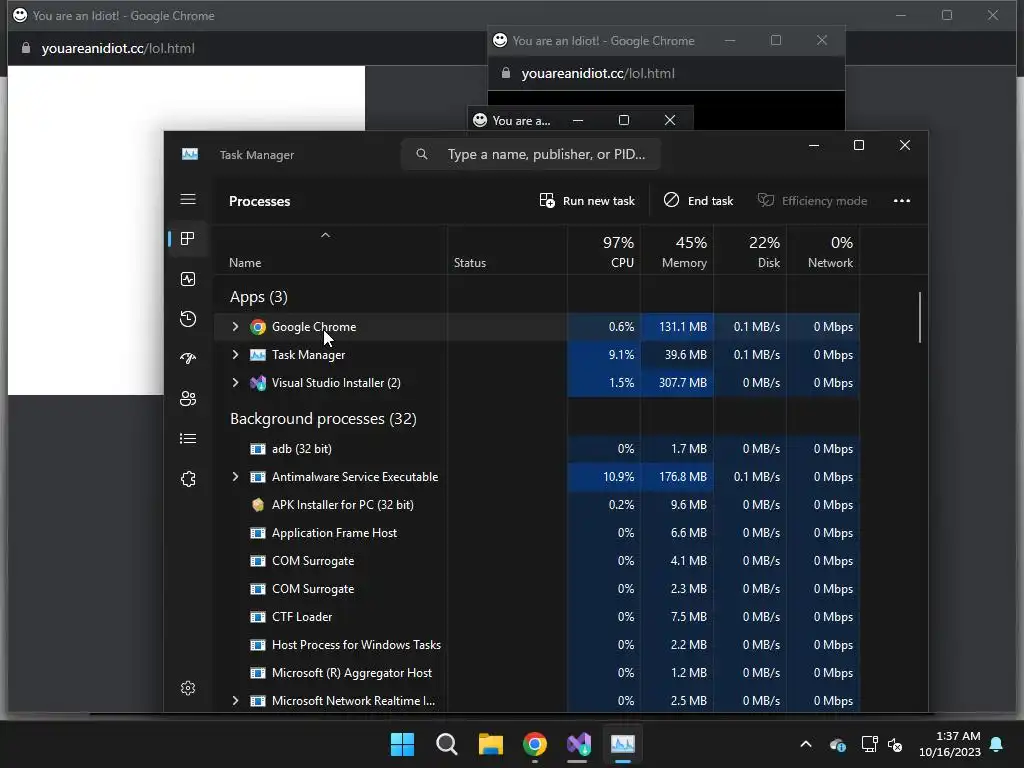
Task: Click Run new task button
Action: coord(587,200)
